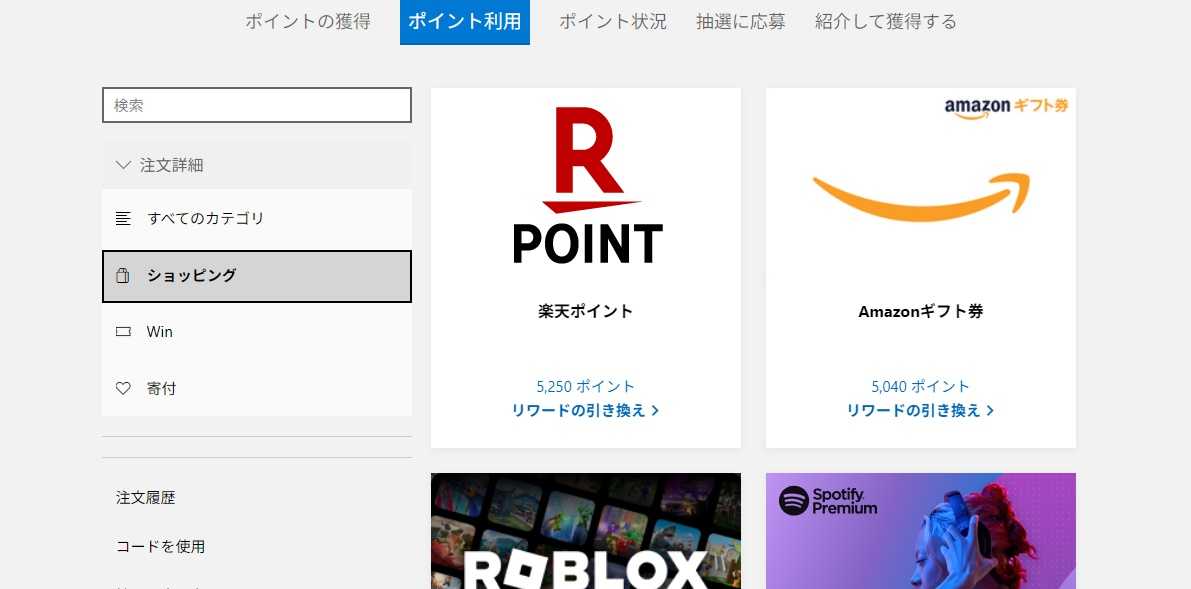Click the shopping bag icon
This screenshot has height=589, width=1191.
[123, 276]
